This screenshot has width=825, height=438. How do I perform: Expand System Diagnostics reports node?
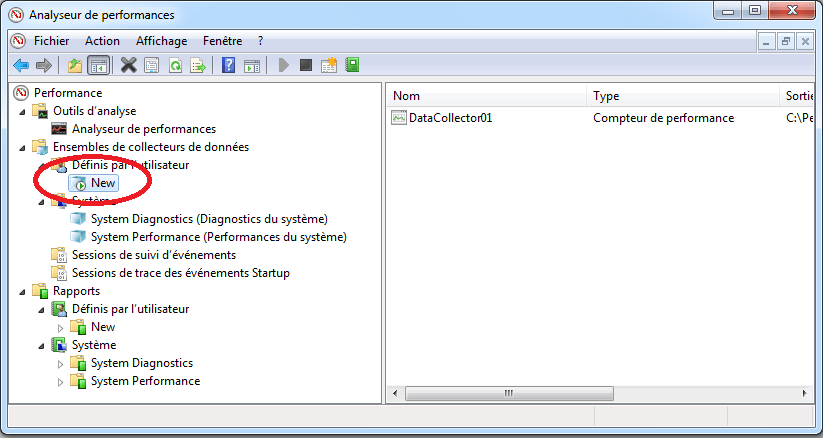click(x=61, y=364)
